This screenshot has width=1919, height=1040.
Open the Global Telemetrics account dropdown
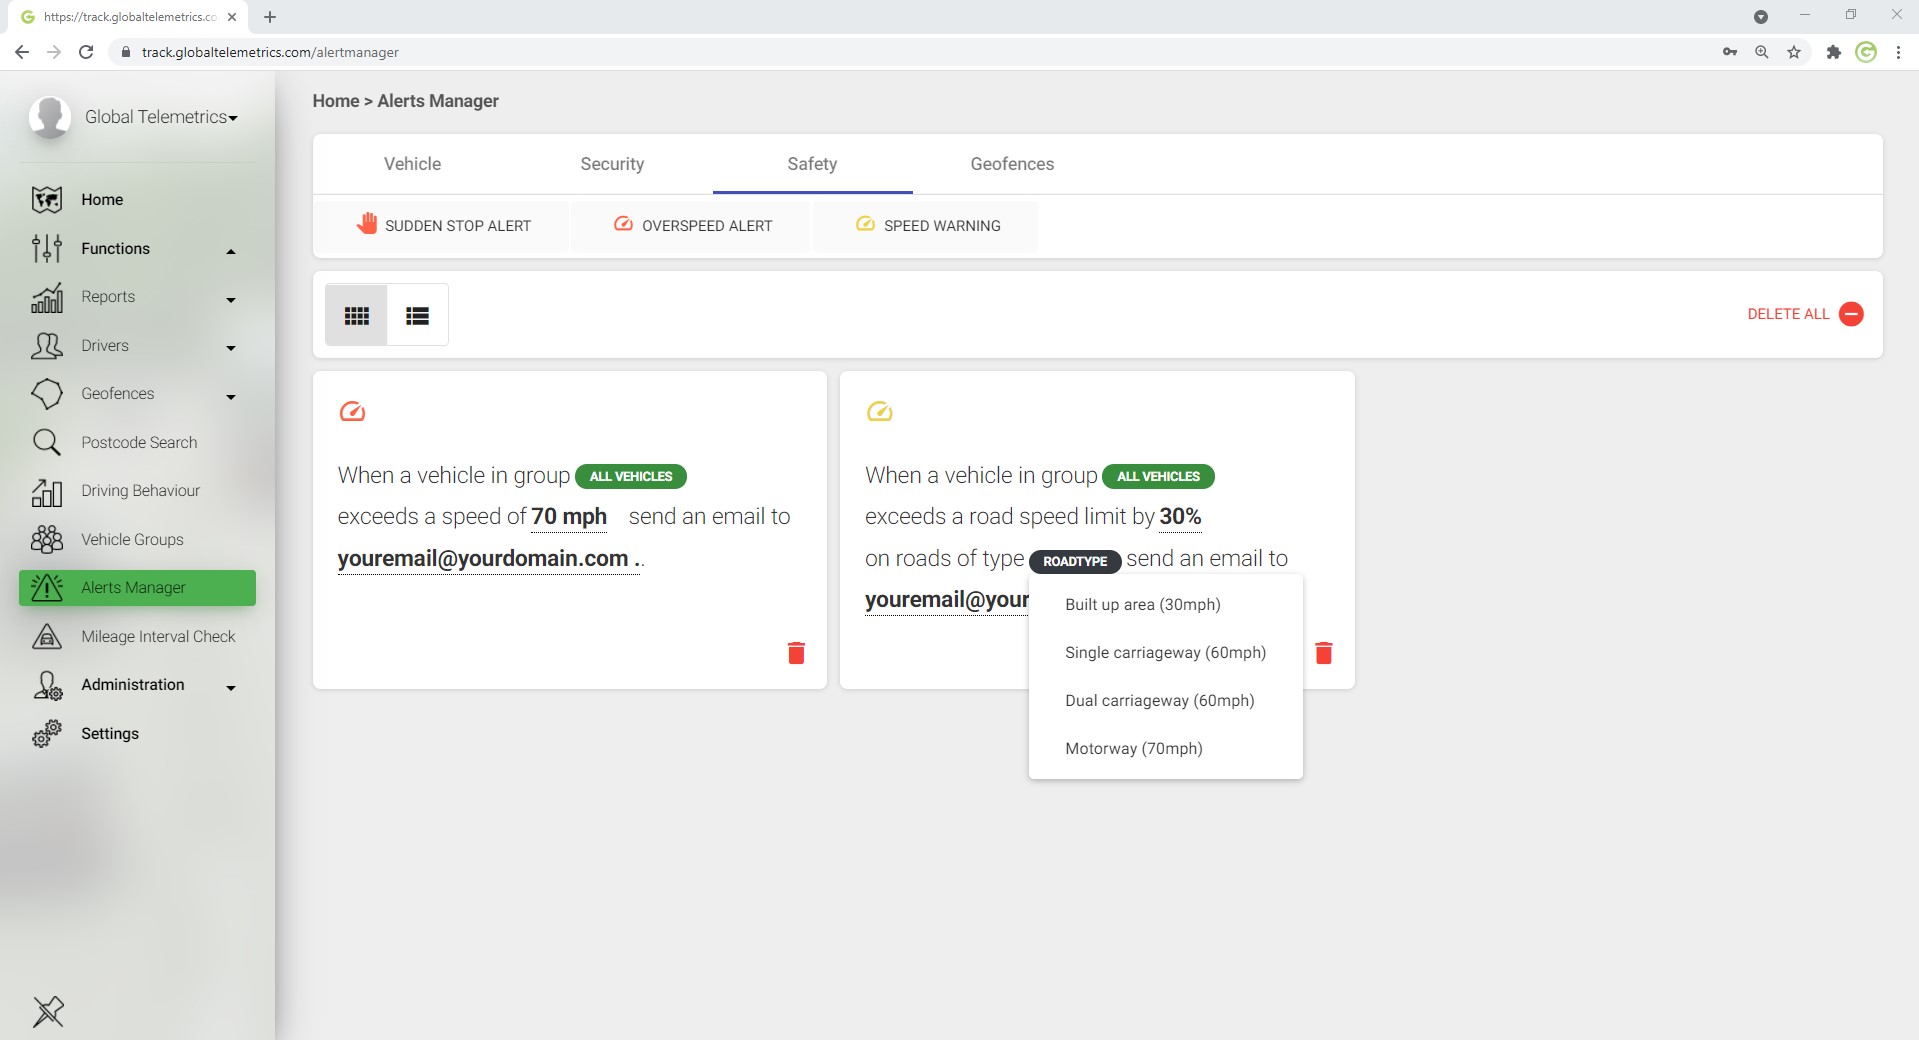pos(160,117)
